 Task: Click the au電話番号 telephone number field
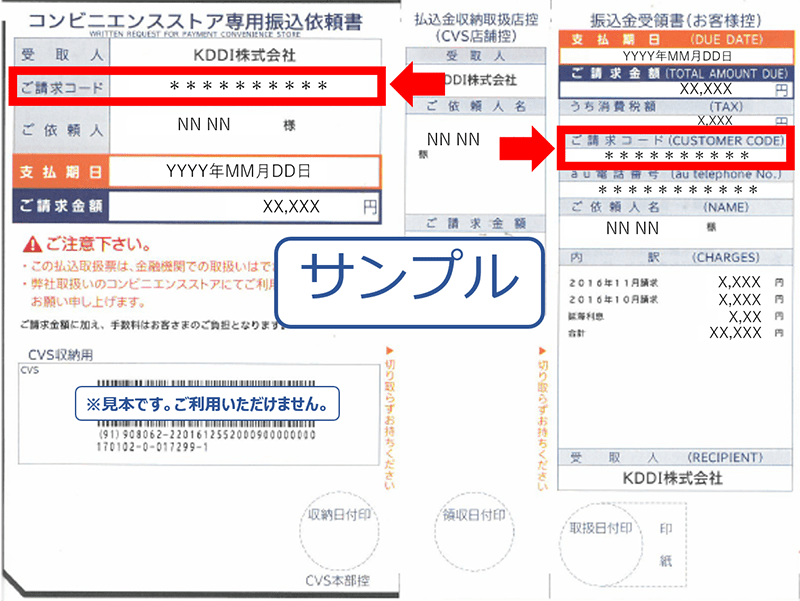tap(676, 184)
